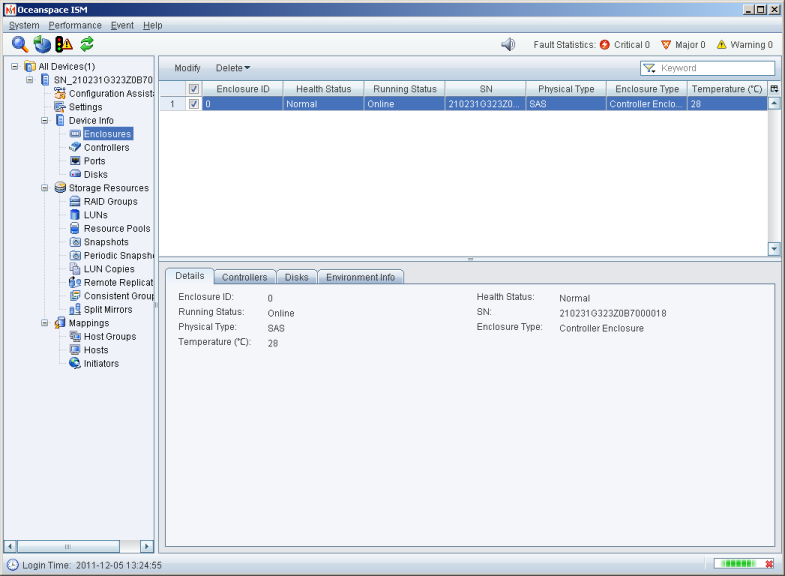Sort by Running Status column header

pyautogui.click(x=405, y=89)
